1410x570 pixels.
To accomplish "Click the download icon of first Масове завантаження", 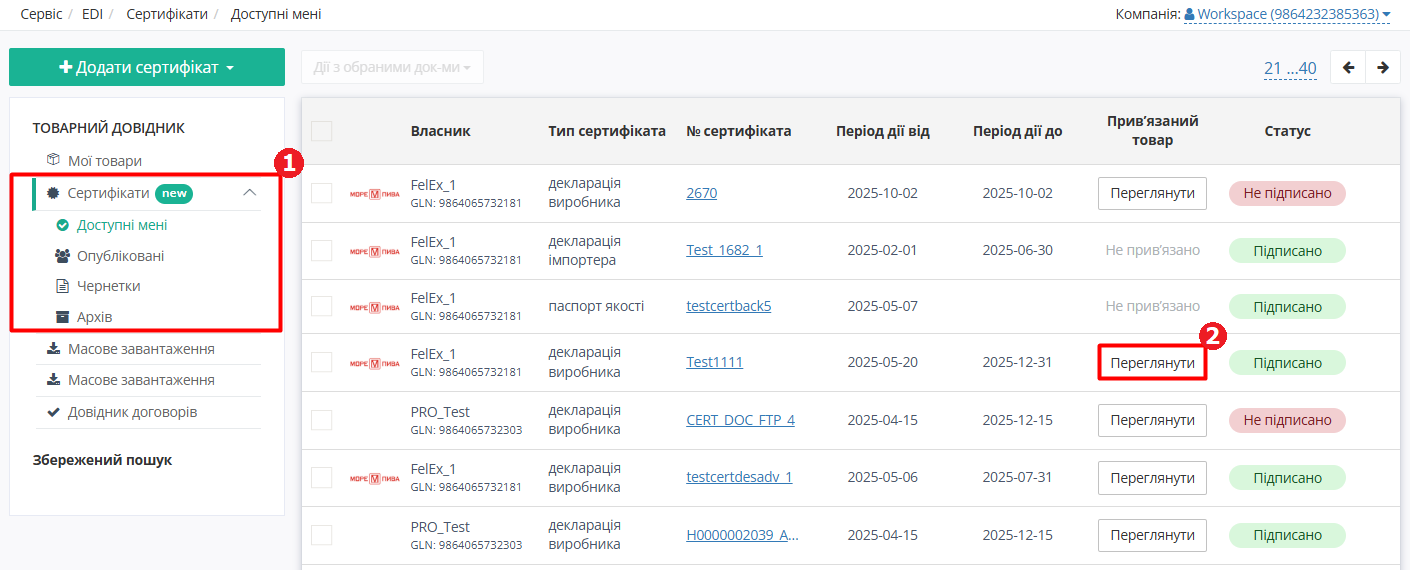I will [54, 349].
